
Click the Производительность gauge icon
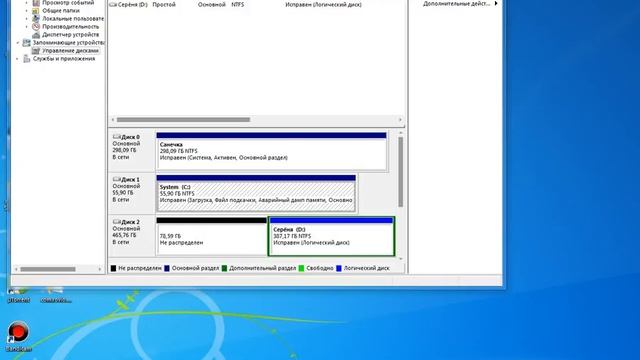coord(36,27)
